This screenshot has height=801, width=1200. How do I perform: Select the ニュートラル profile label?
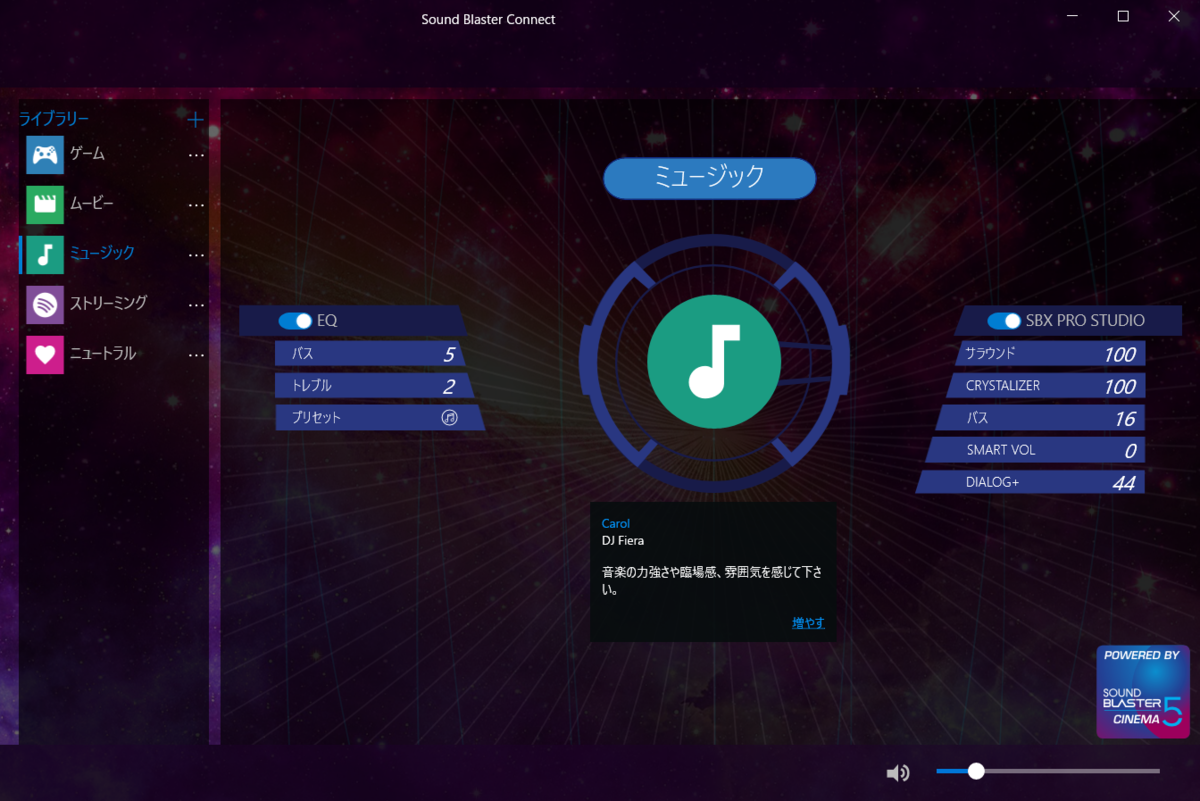coord(102,353)
